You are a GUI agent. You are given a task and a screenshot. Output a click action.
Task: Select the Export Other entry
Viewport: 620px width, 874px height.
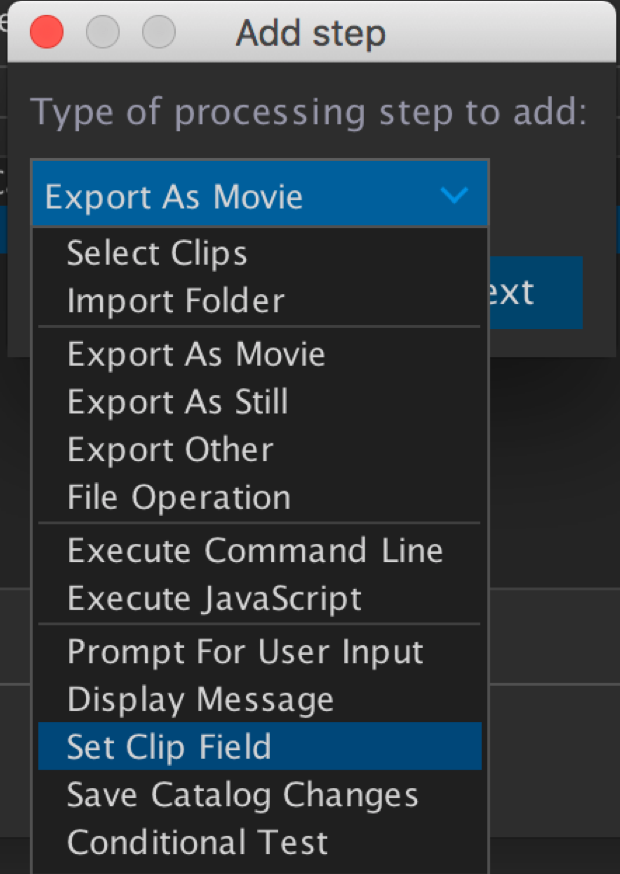click(x=170, y=450)
